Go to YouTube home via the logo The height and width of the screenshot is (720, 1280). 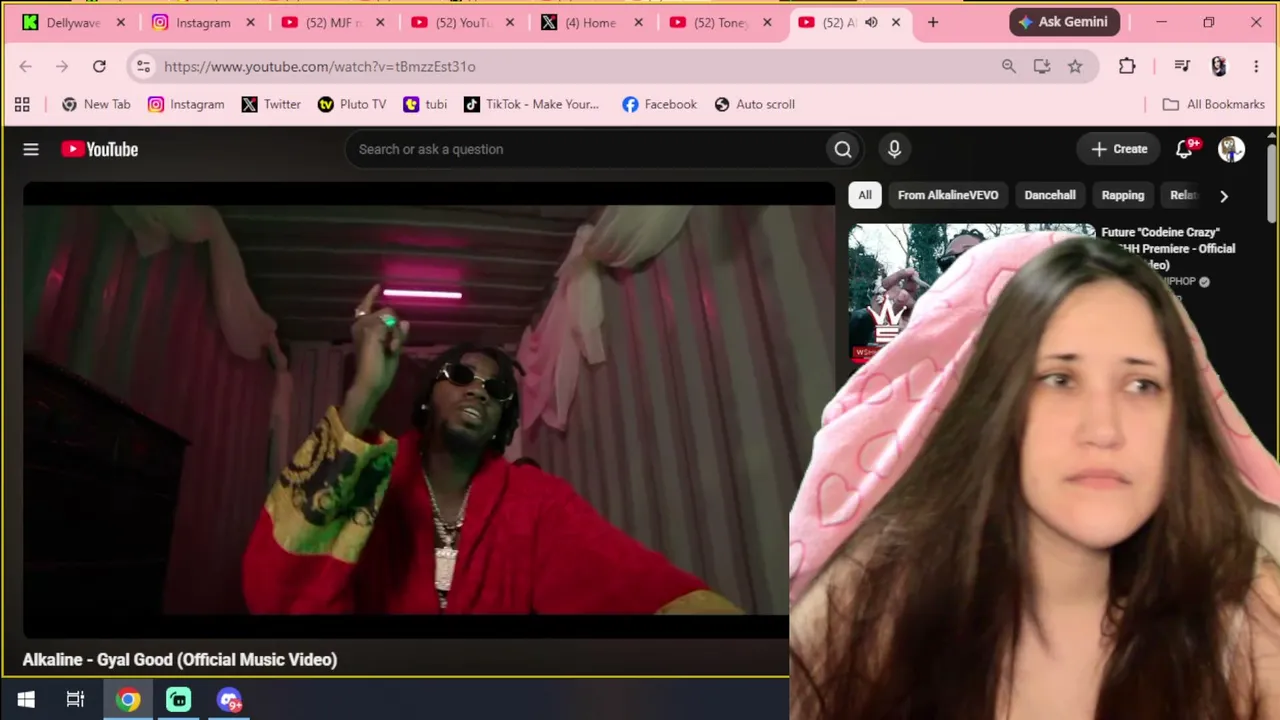(x=99, y=149)
